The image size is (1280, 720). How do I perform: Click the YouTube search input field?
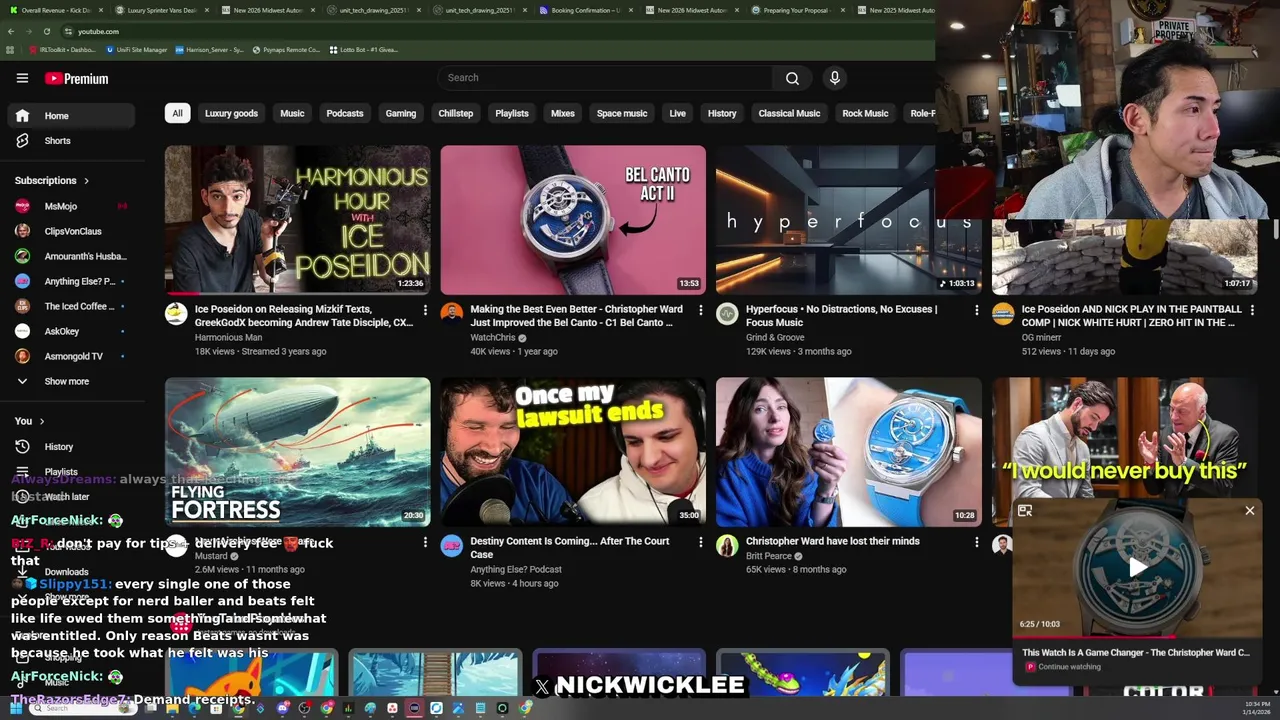(x=604, y=78)
